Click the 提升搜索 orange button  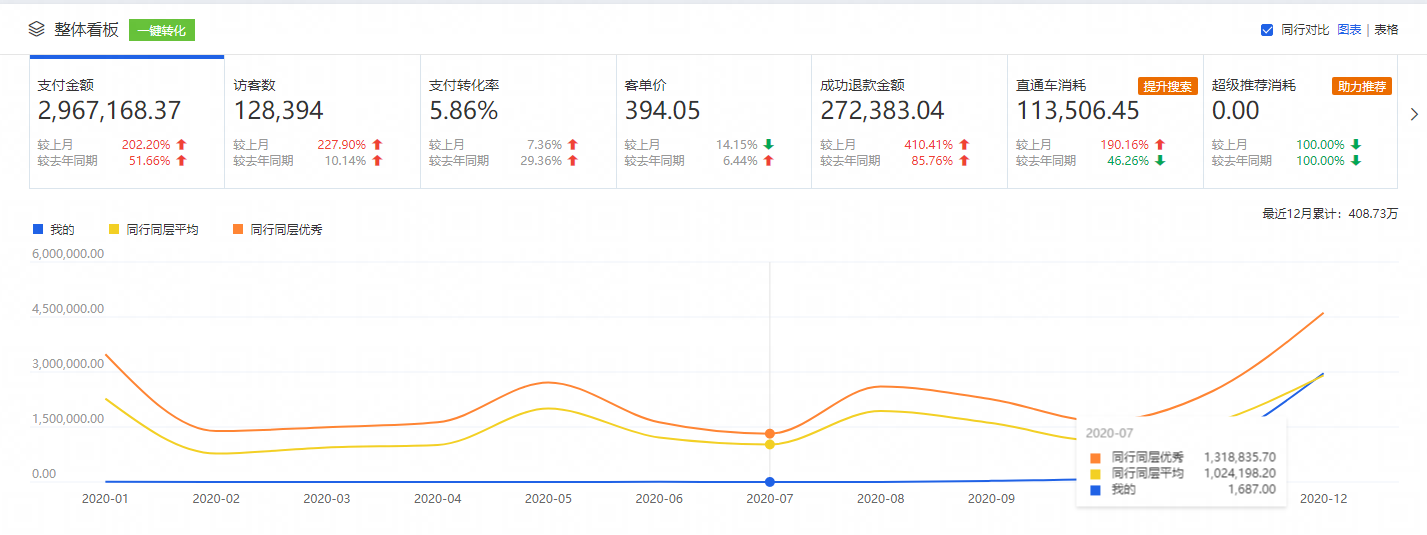pyautogui.click(x=1167, y=86)
